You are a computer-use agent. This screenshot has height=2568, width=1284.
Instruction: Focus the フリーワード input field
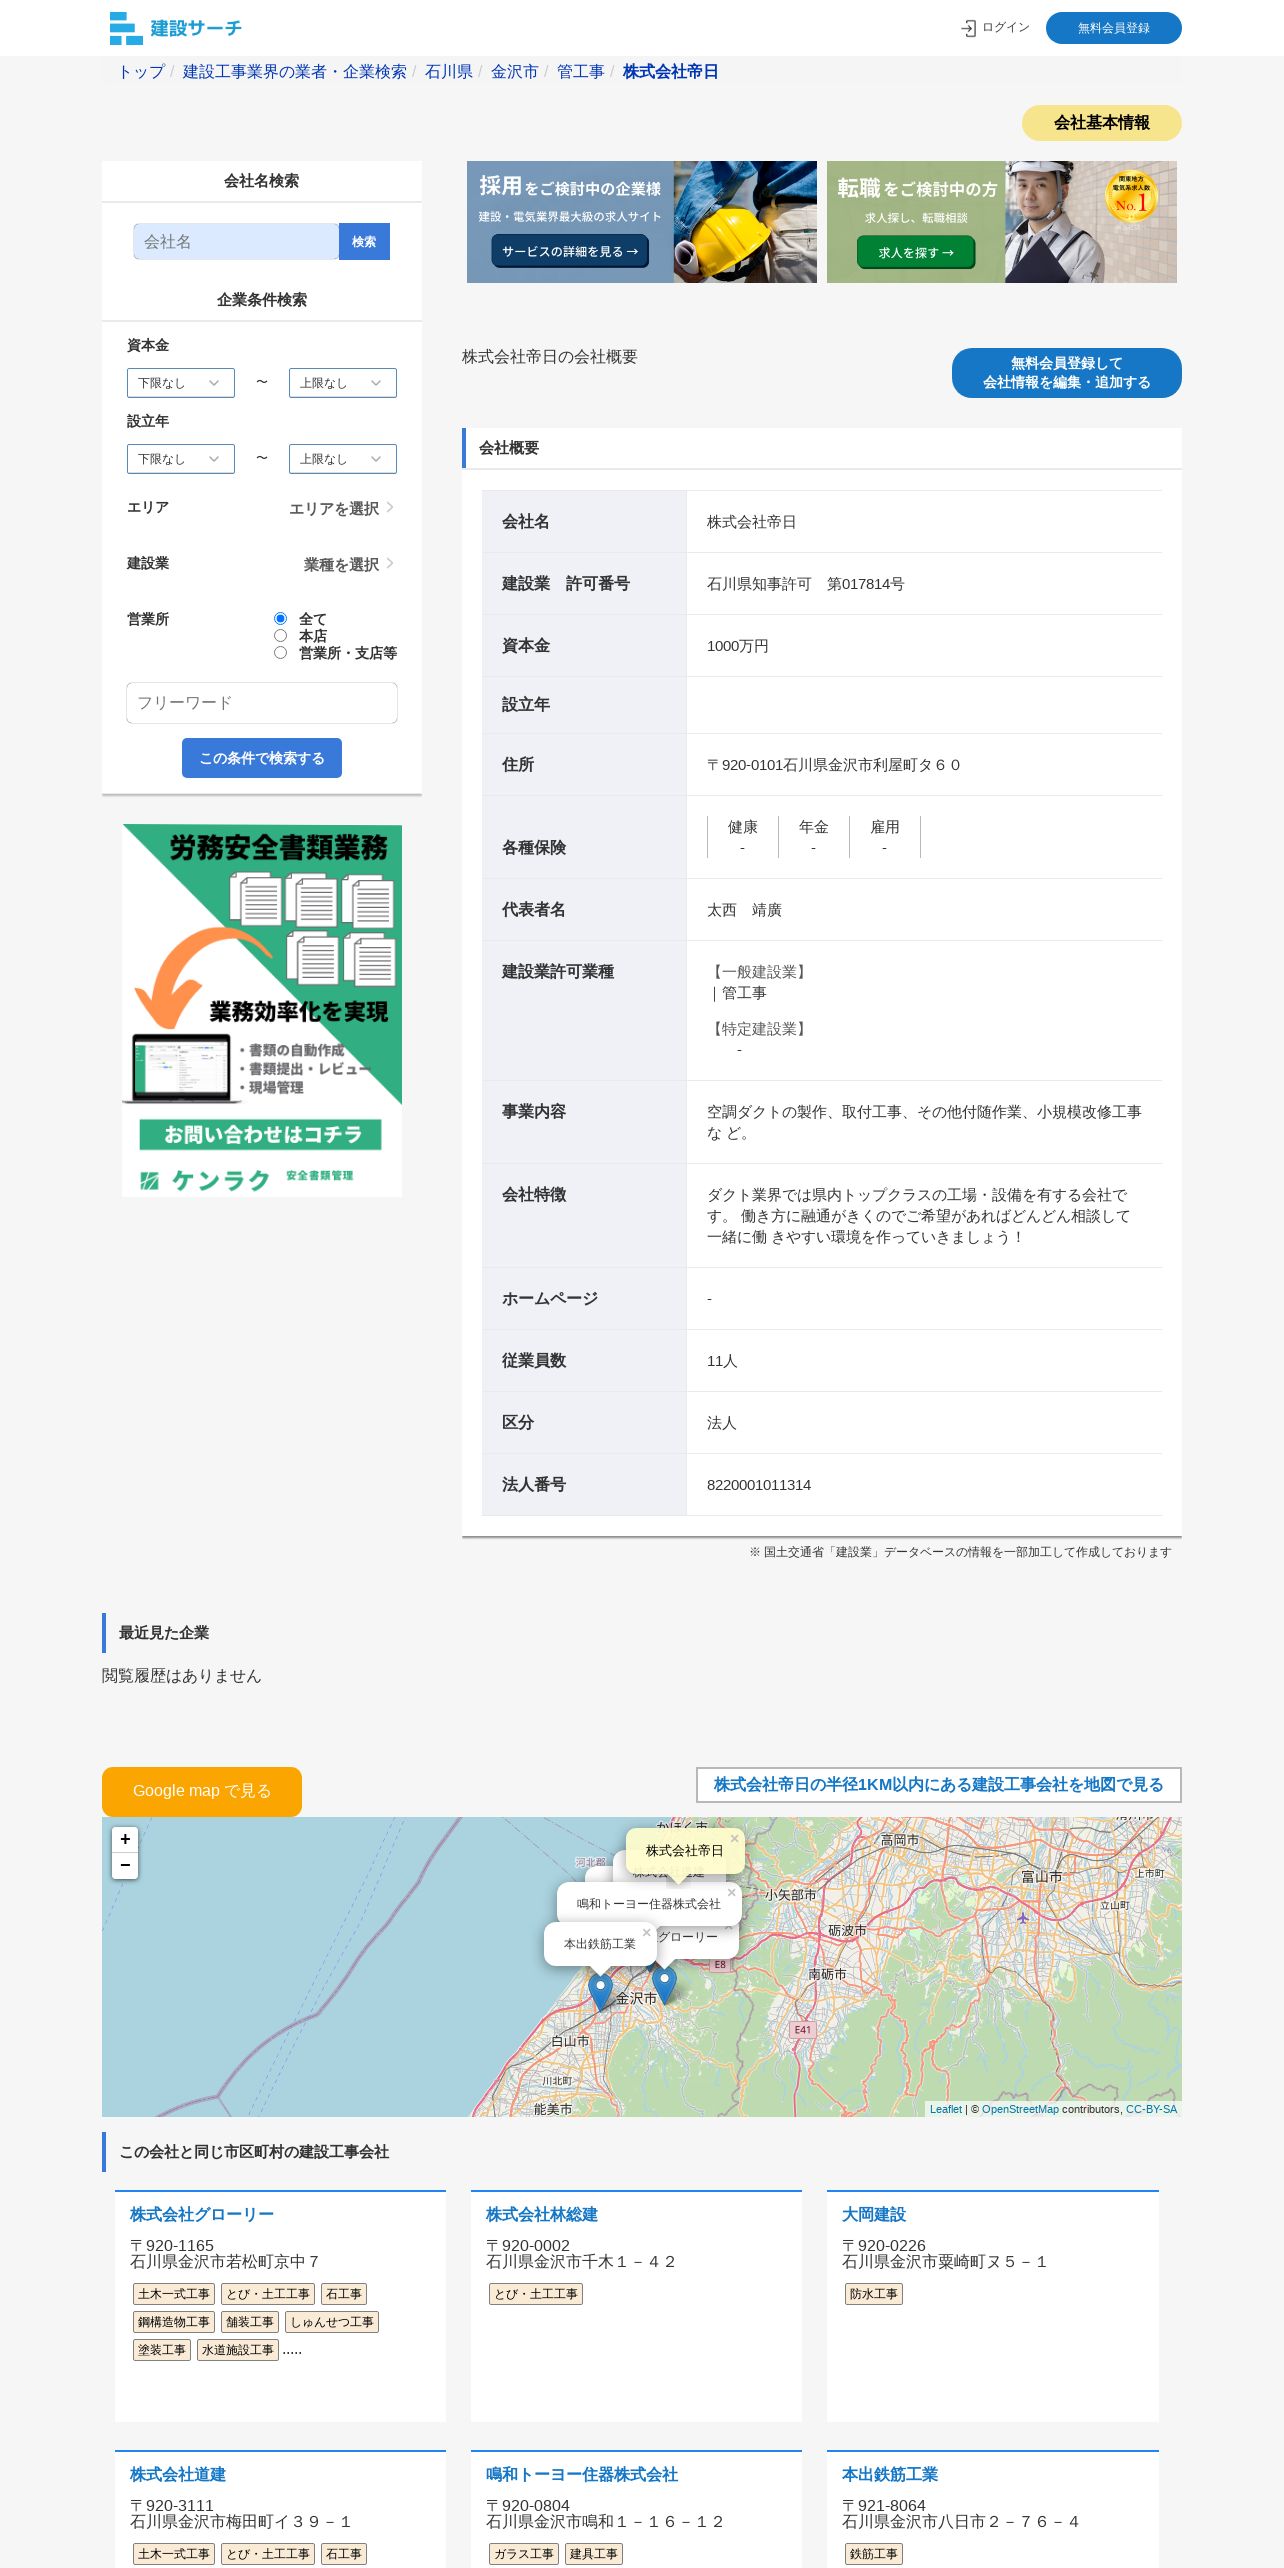tap(262, 703)
